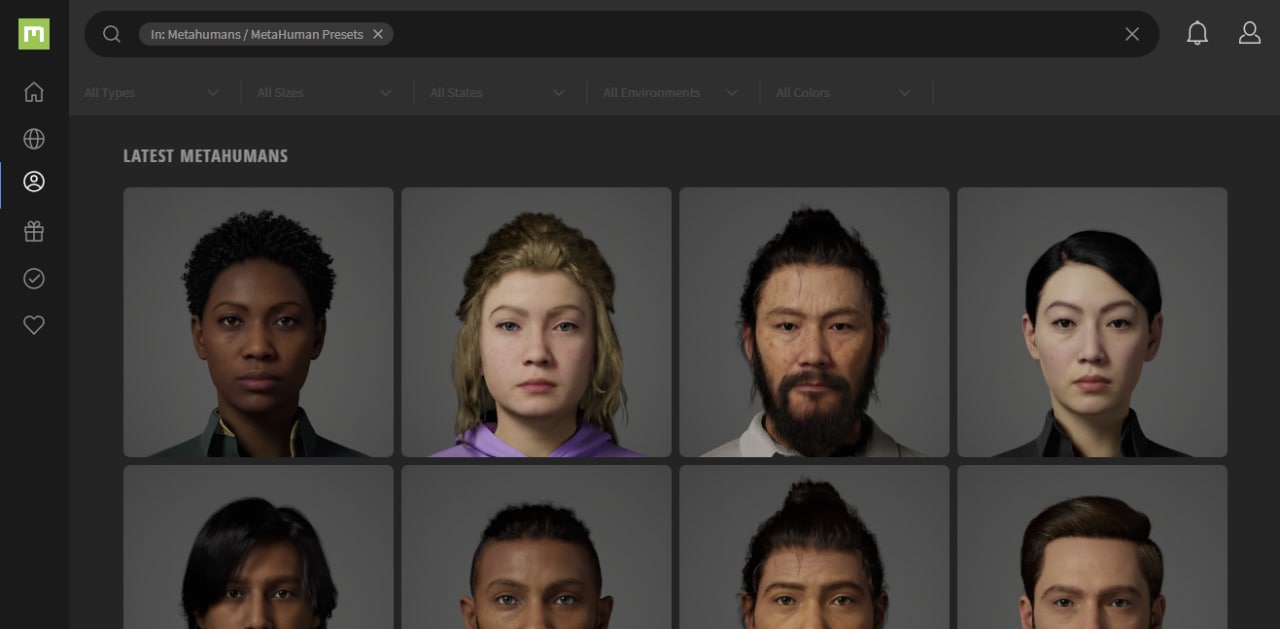
Task: Click the magnifying glass search icon
Action: 112,34
